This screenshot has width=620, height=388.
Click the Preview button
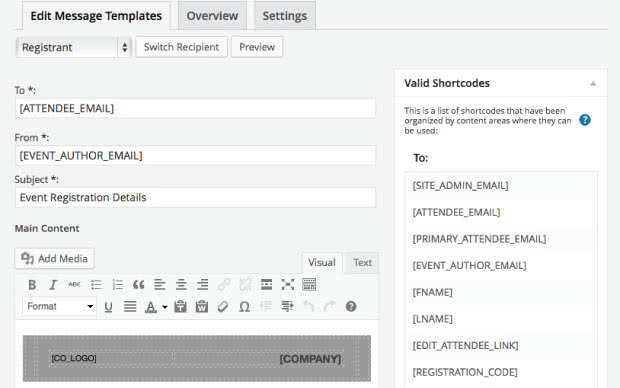[257, 47]
